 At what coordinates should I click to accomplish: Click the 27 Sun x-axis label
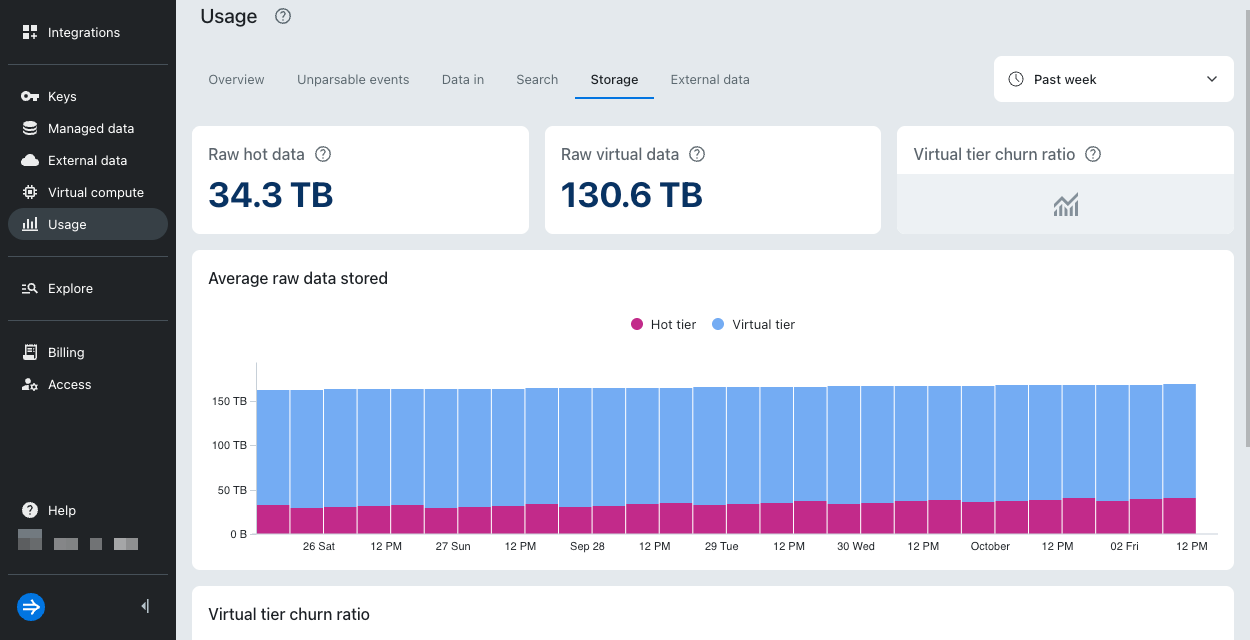(453, 546)
